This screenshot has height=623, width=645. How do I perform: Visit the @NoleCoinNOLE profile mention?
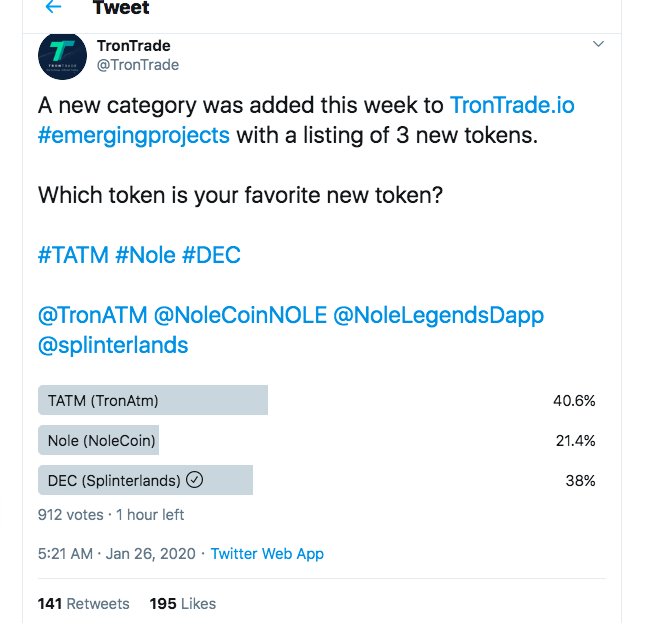240,315
